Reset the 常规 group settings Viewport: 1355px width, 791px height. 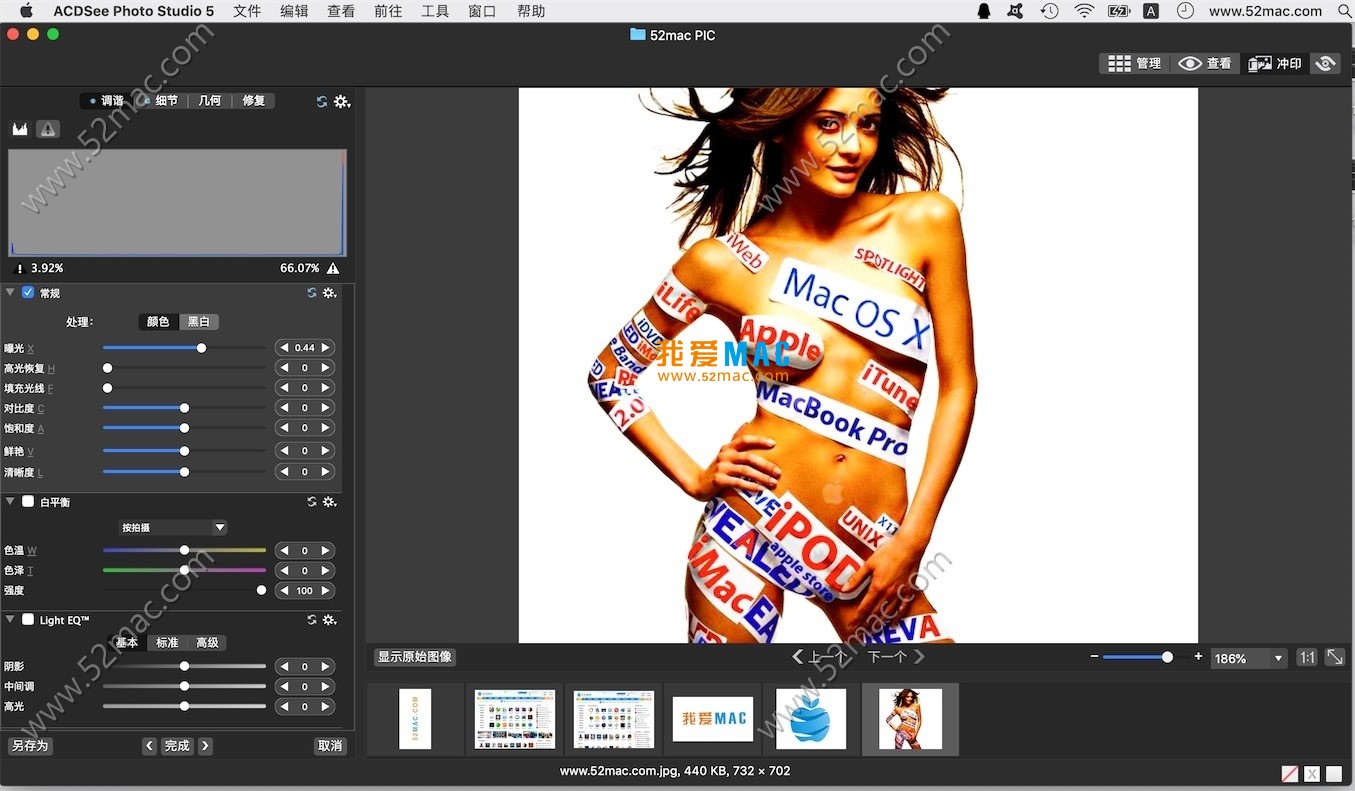[x=312, y=293]
